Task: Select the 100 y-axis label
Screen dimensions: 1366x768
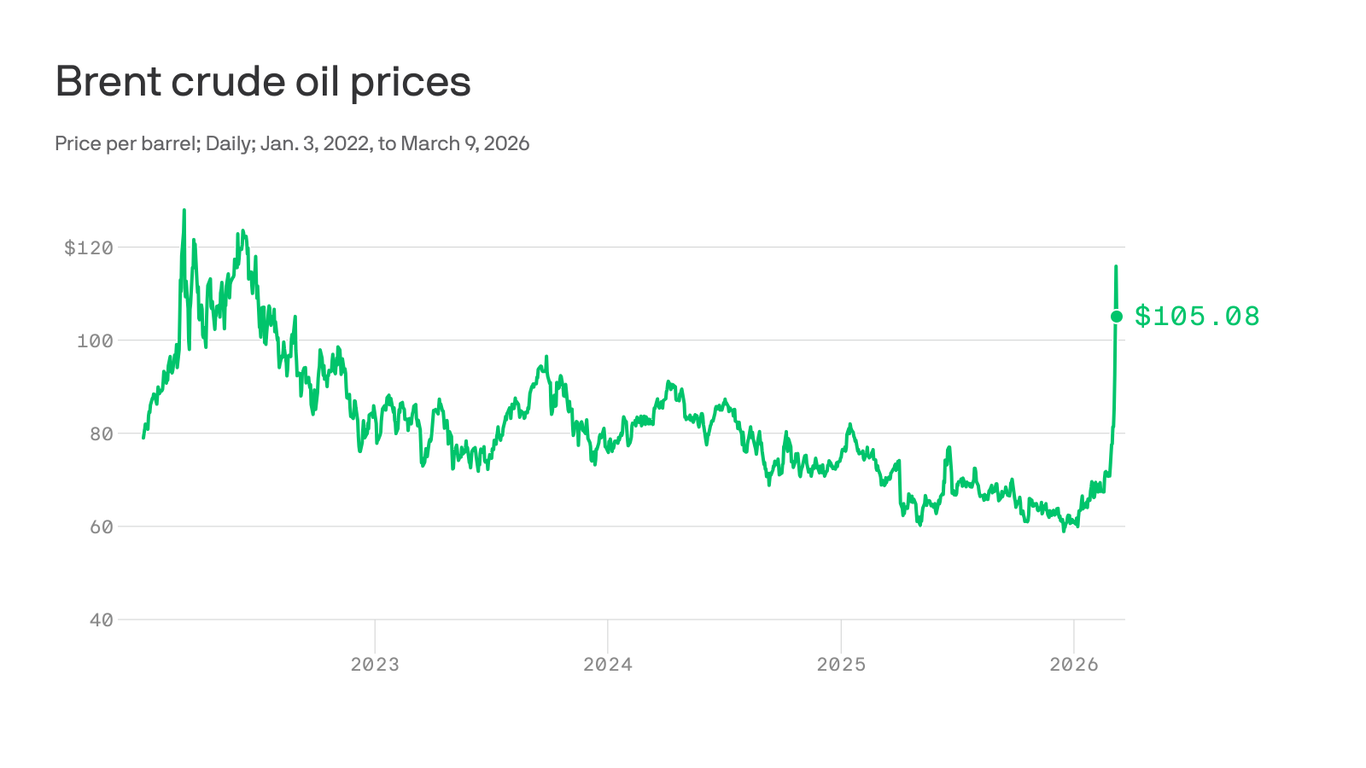Action: (x=94, y=341)
